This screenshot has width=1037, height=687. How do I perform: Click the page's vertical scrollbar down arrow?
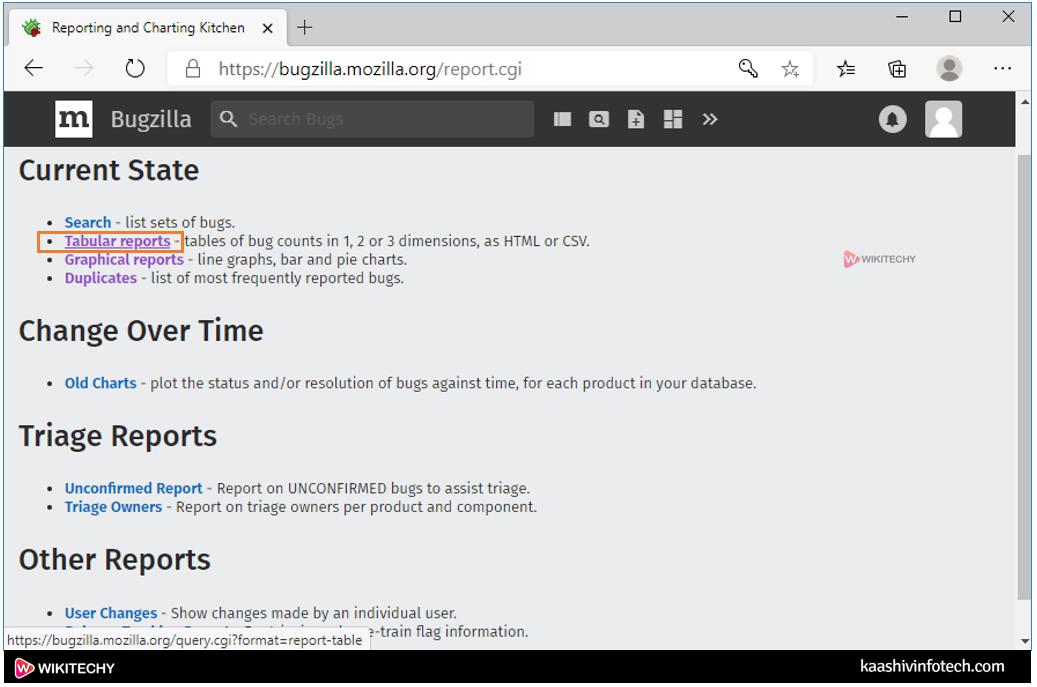point(1024,640)
